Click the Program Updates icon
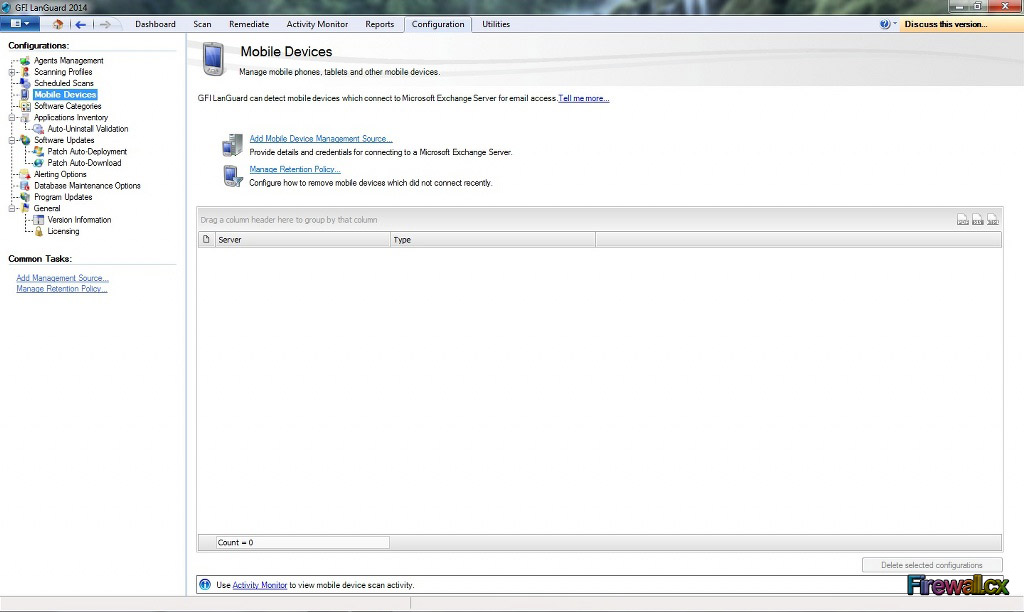 [x=25, y=197]
